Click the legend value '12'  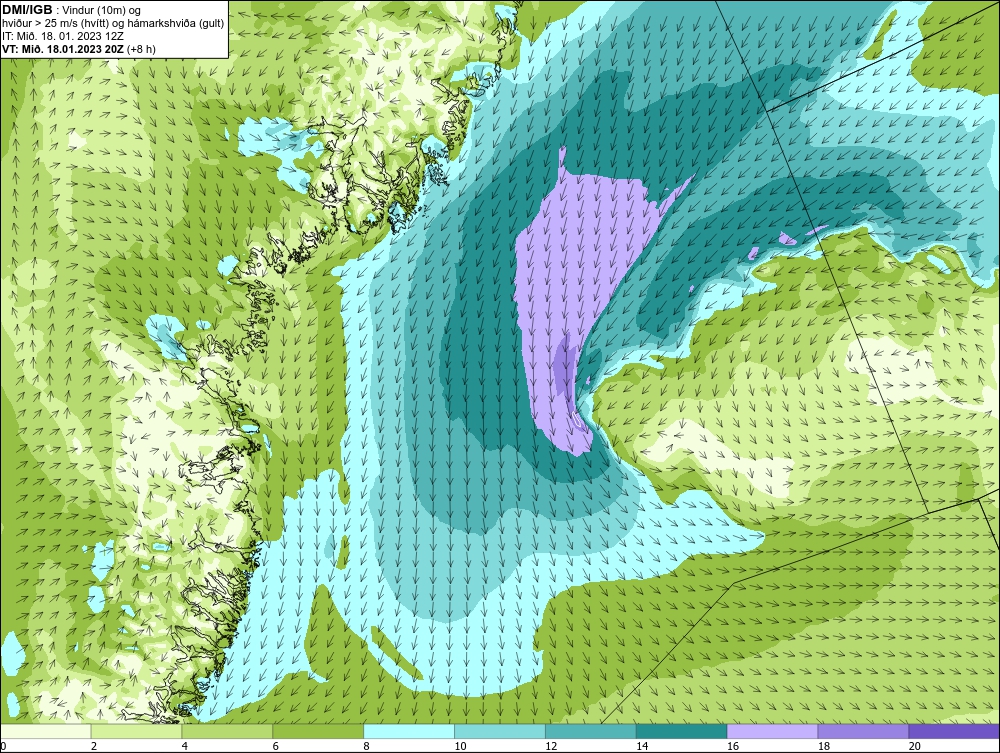click(551, 746)
